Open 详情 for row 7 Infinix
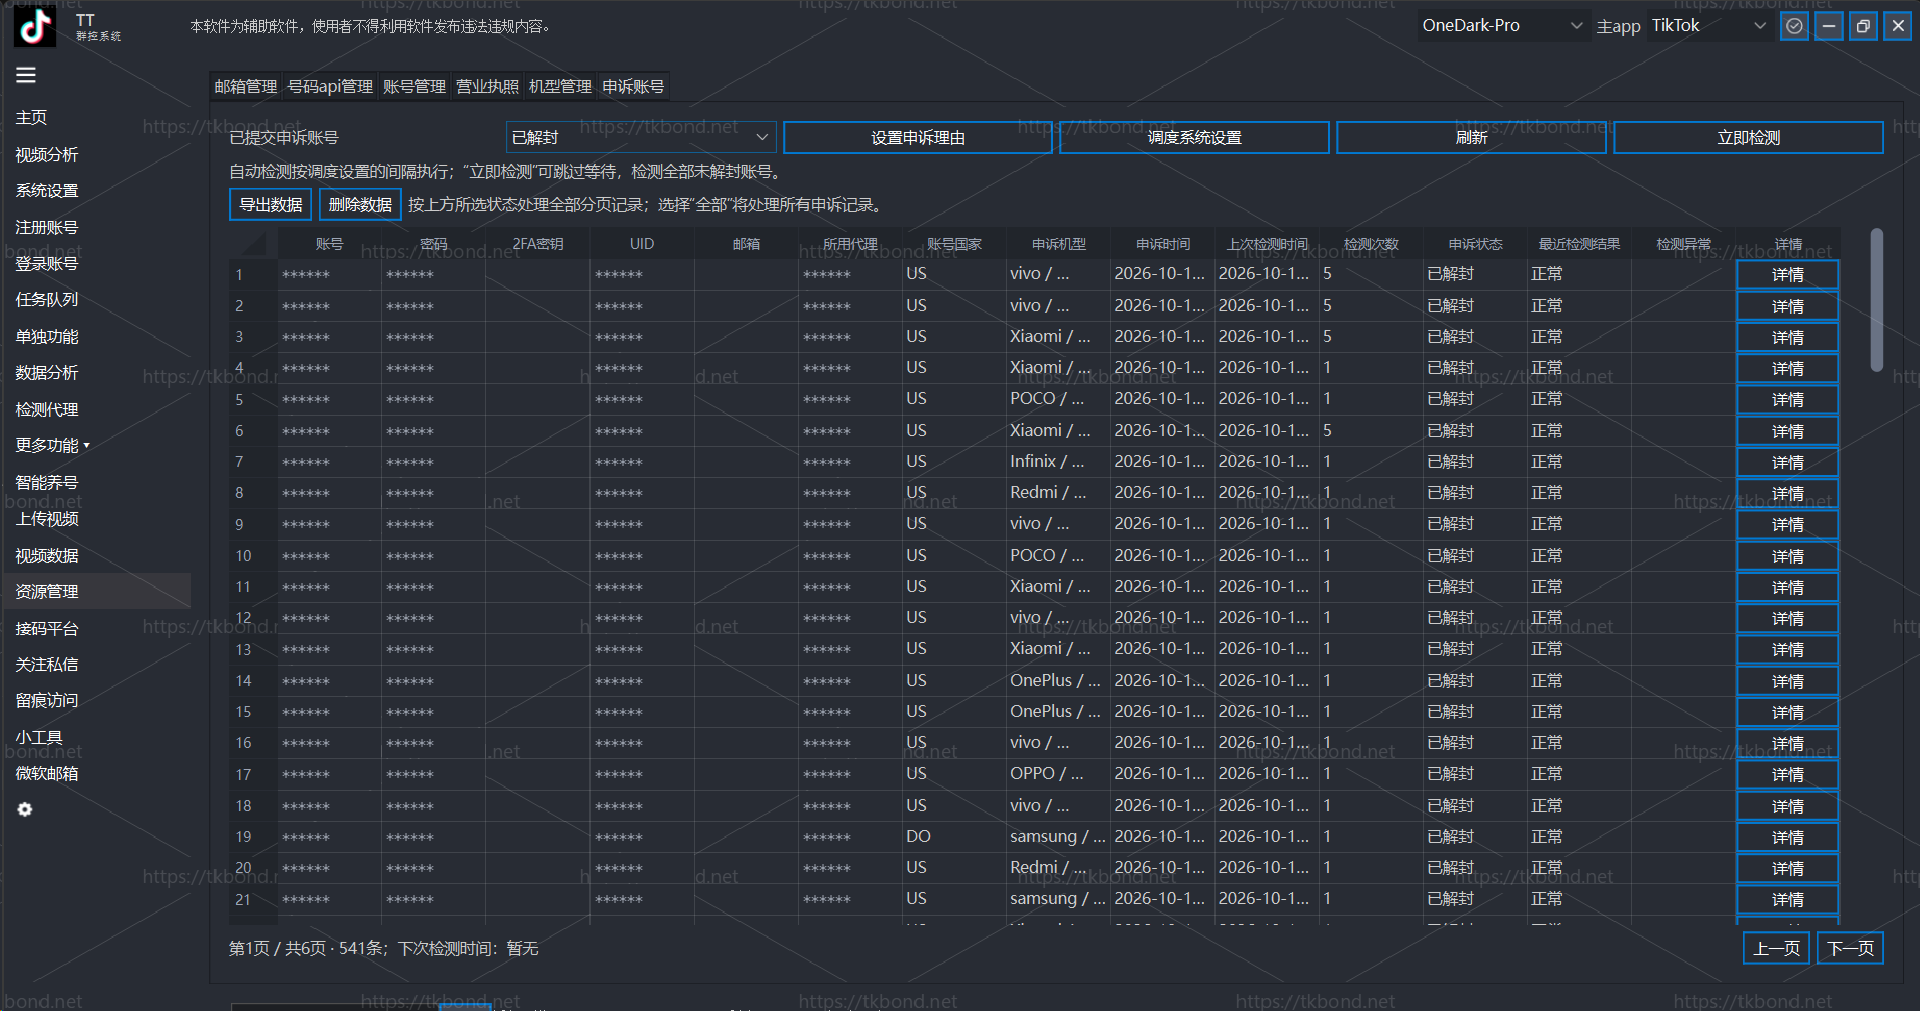1920x1011 pixels. (x=1787, y=463)
